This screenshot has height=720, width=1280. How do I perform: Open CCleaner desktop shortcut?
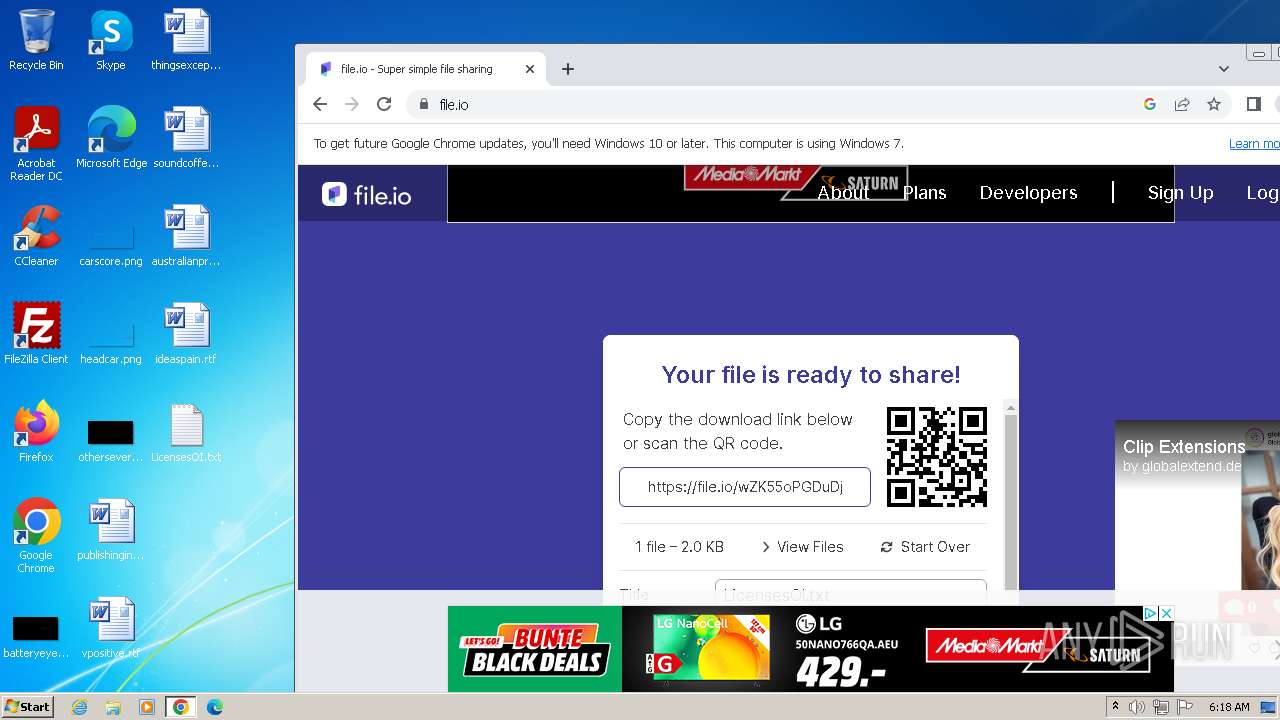(x=36, y=236)
